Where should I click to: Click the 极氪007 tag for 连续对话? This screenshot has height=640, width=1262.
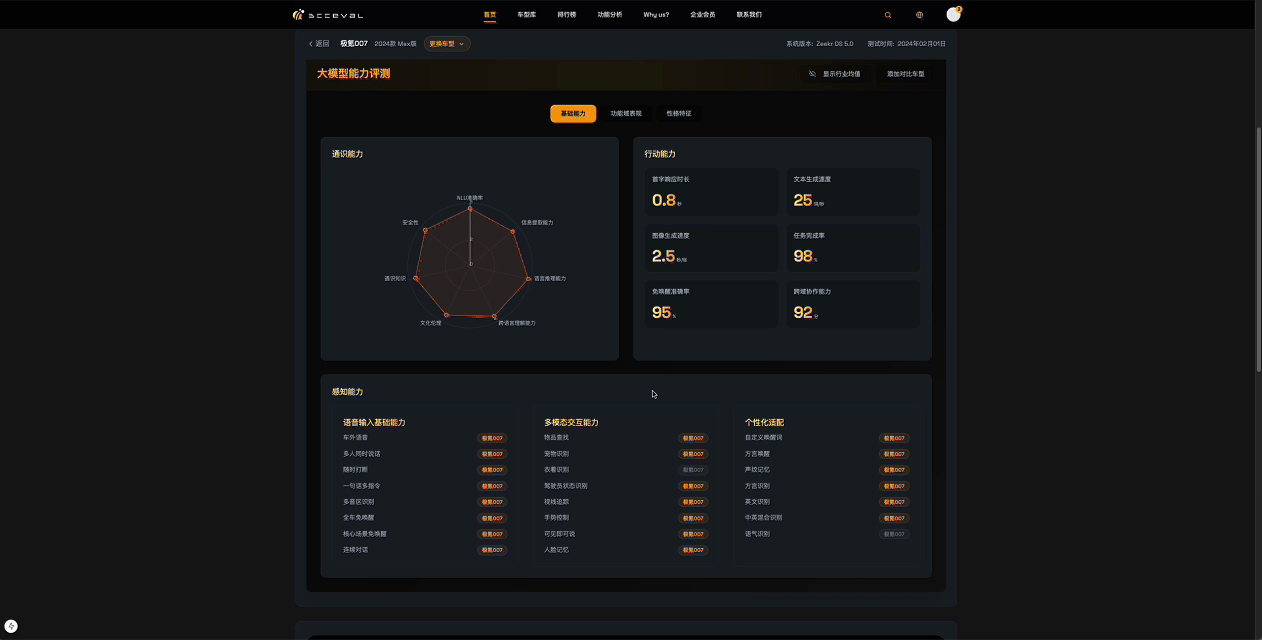[492, 550]
